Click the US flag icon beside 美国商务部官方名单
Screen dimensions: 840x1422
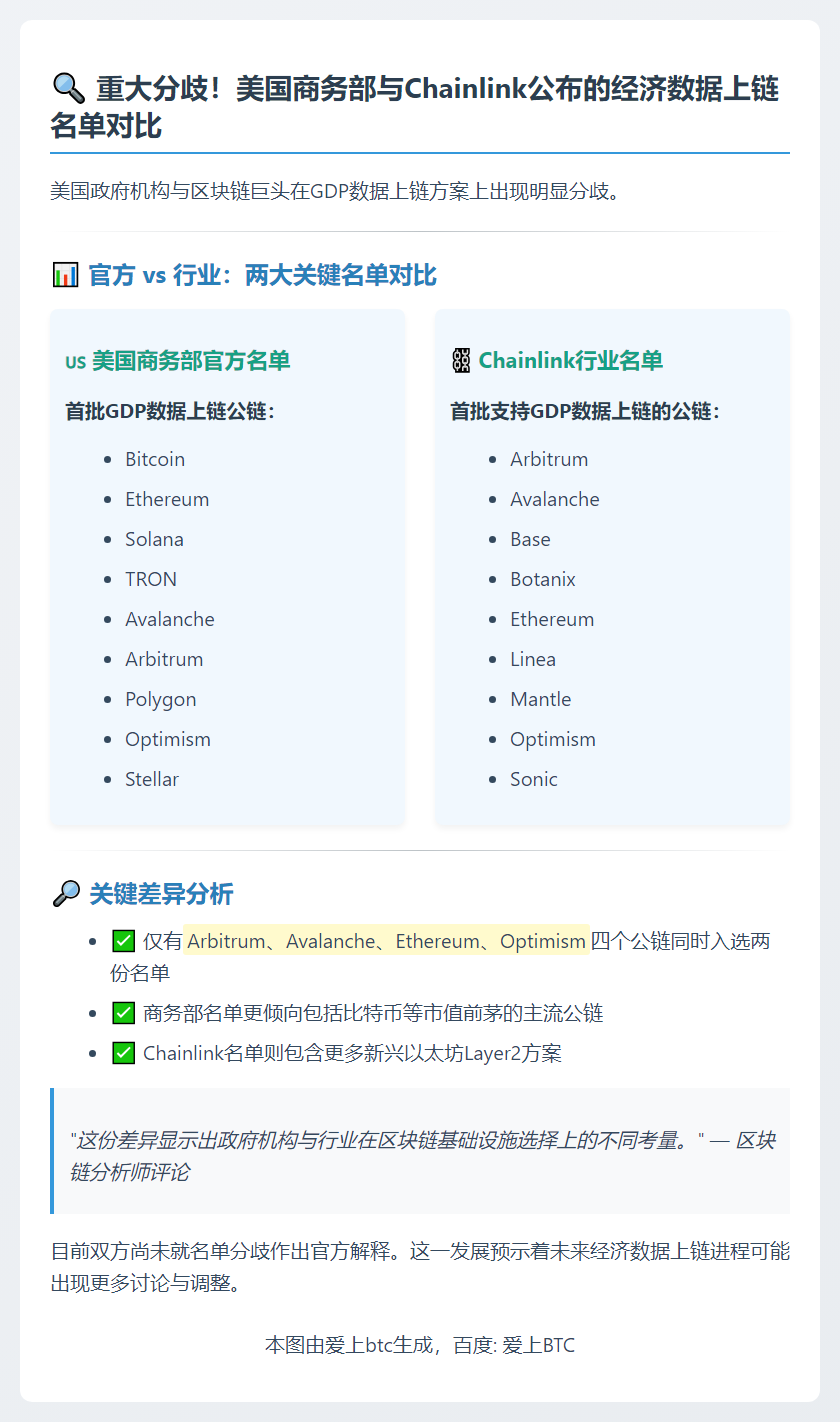pos(75,362)
